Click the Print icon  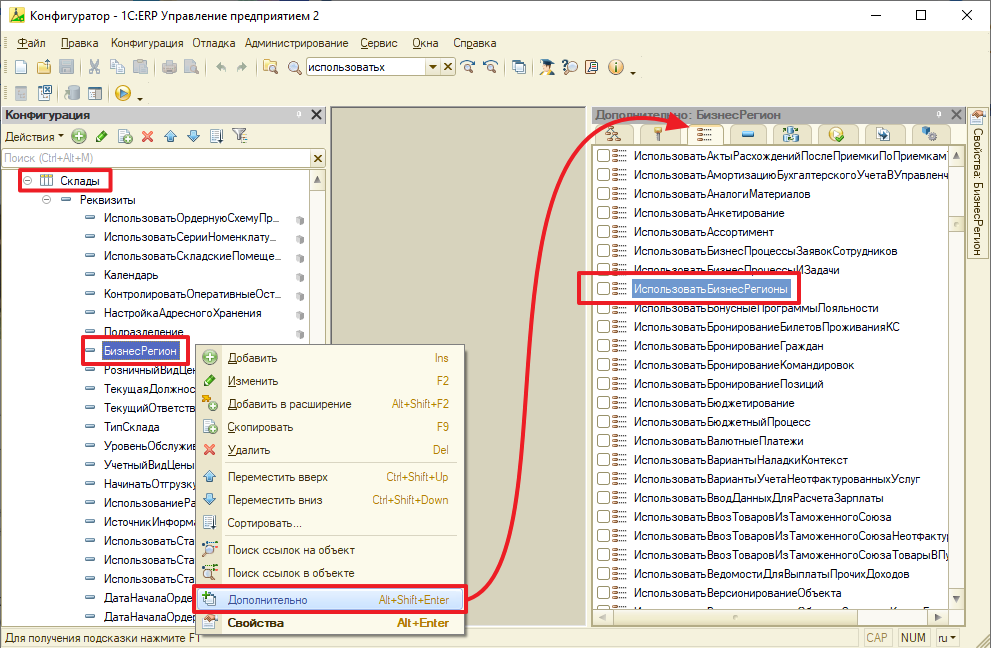coord(169,67)
